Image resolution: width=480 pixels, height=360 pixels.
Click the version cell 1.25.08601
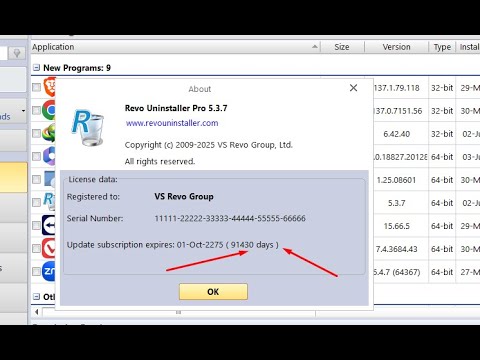tap(396, 180)
